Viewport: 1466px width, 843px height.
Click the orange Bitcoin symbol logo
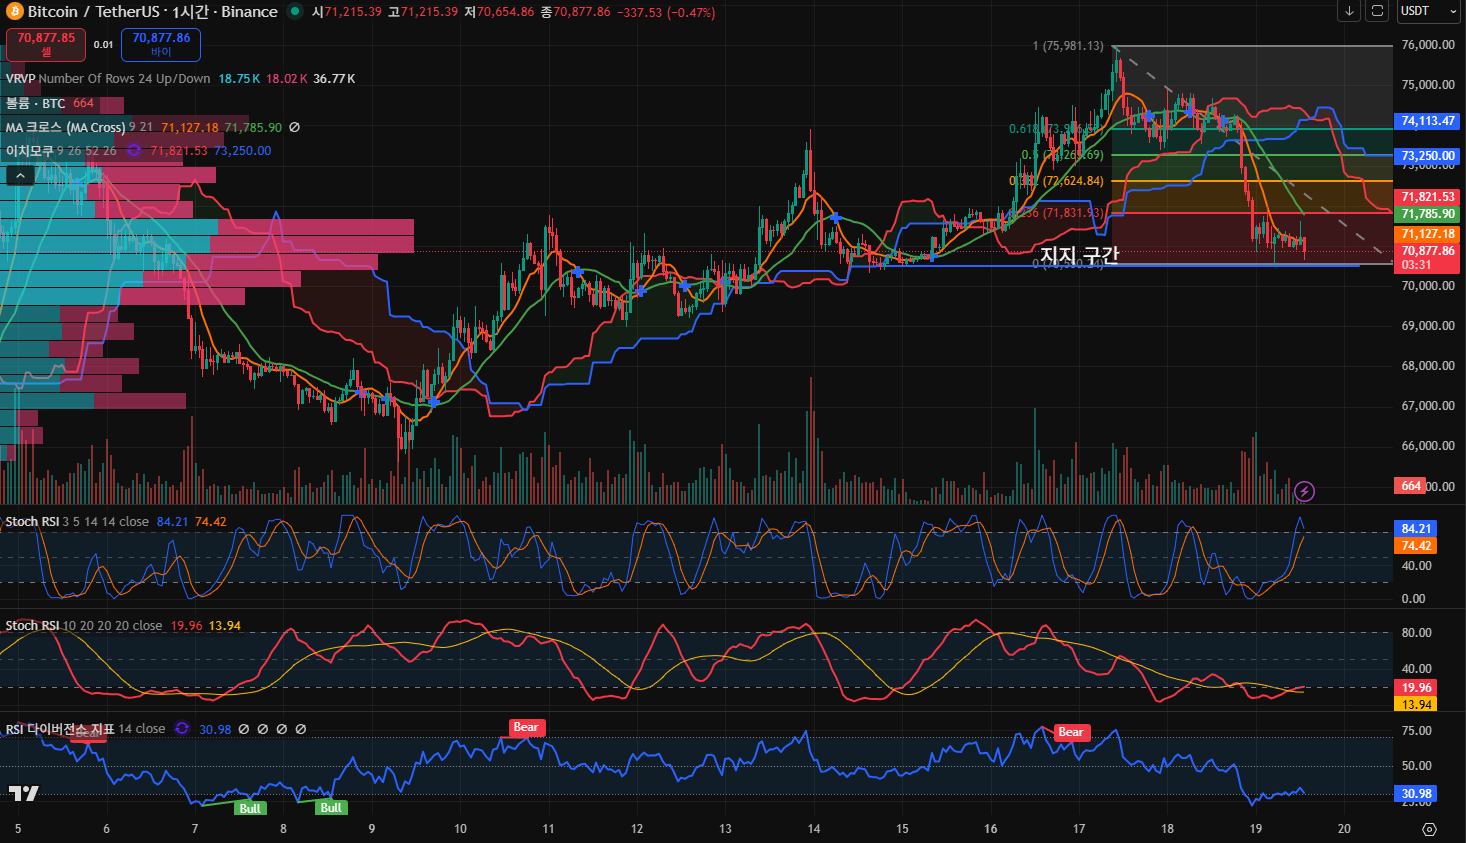point(14,12)
